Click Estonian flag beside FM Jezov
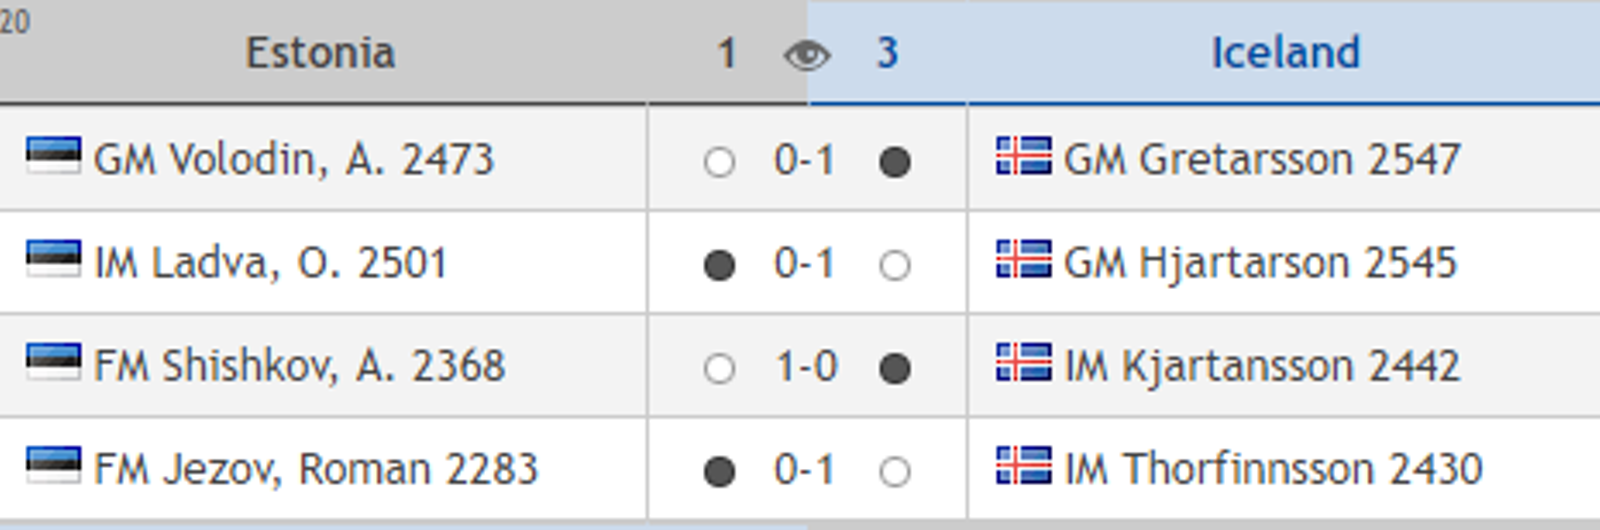The width and height of the screenshot is (1600, 530). coord(53,464)
